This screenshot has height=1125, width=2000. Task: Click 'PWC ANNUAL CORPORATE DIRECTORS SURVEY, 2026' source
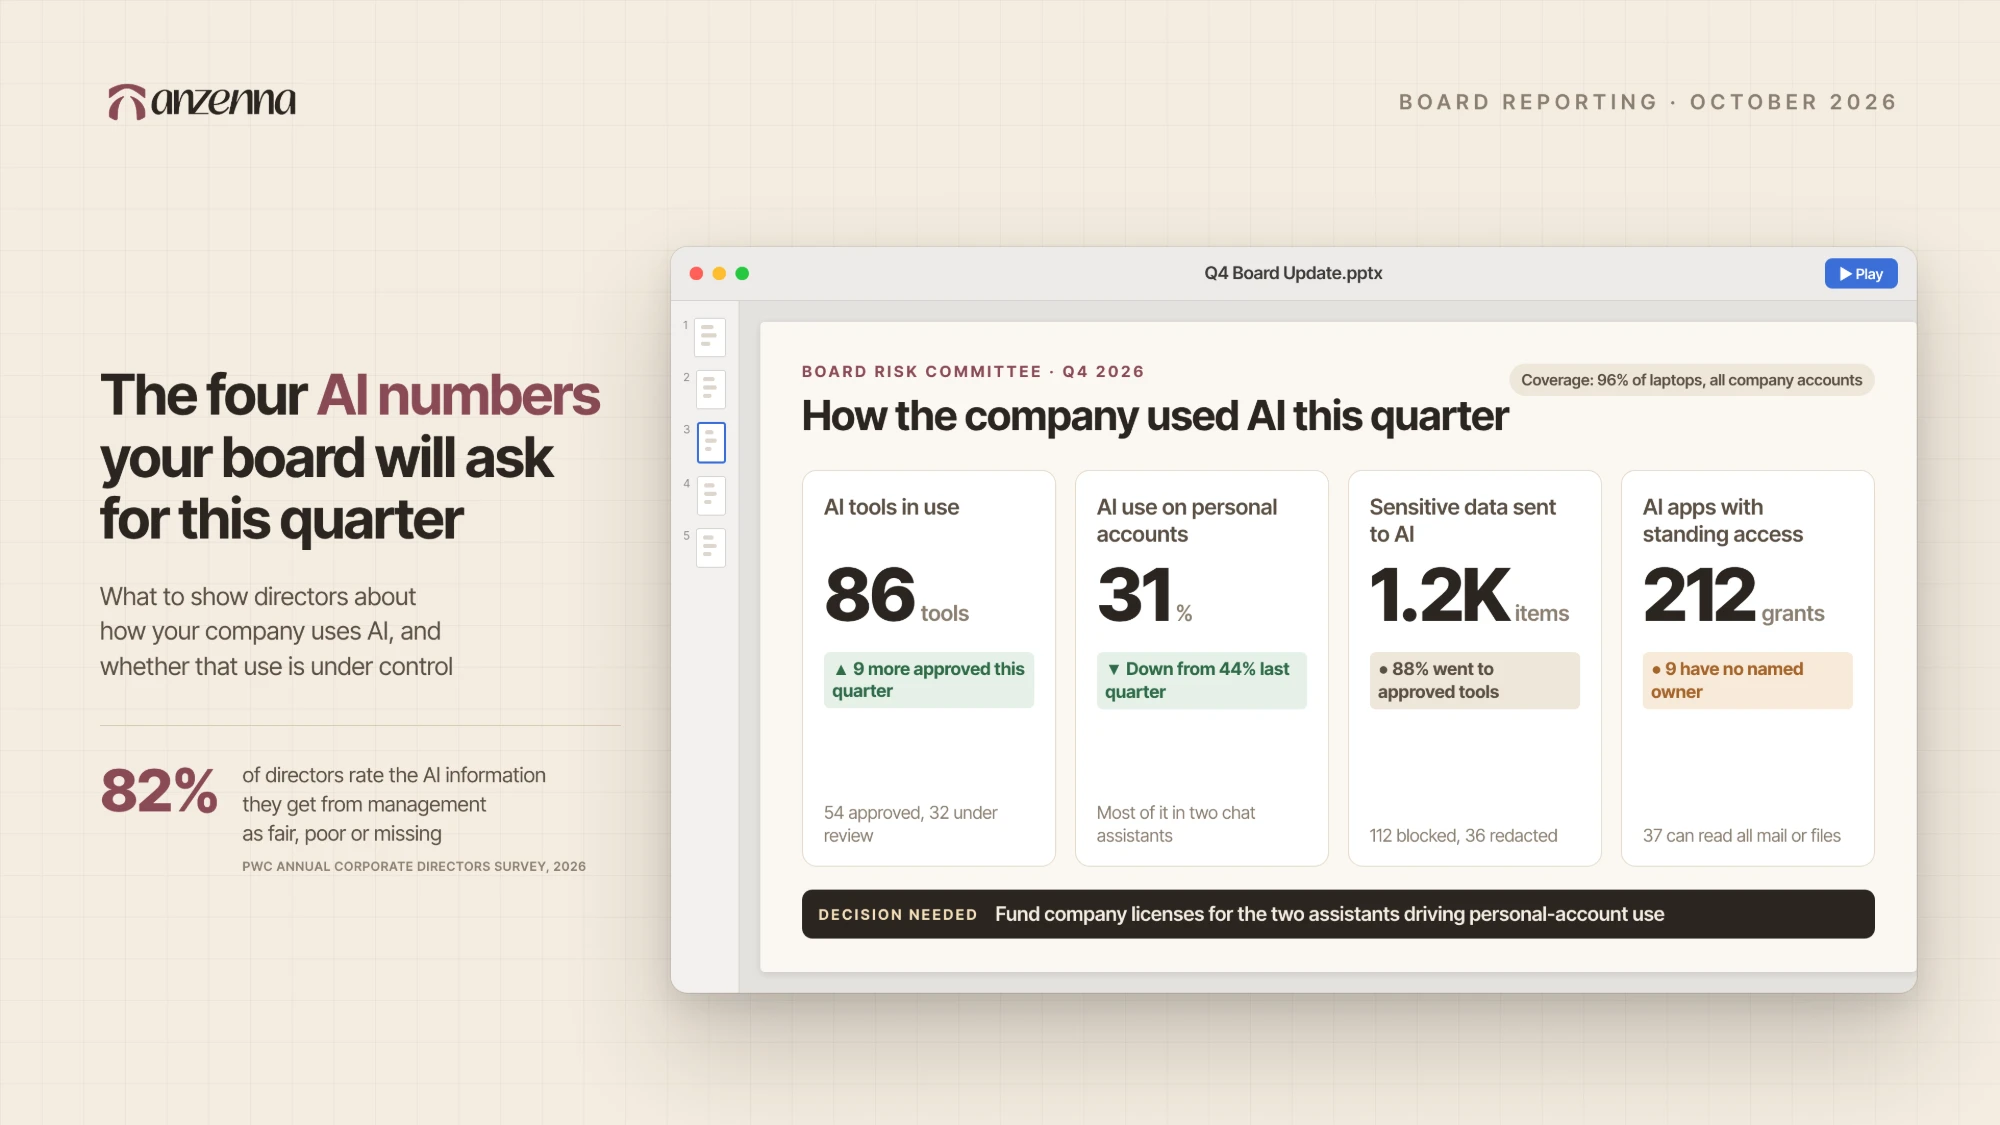[x=414, y=867]
